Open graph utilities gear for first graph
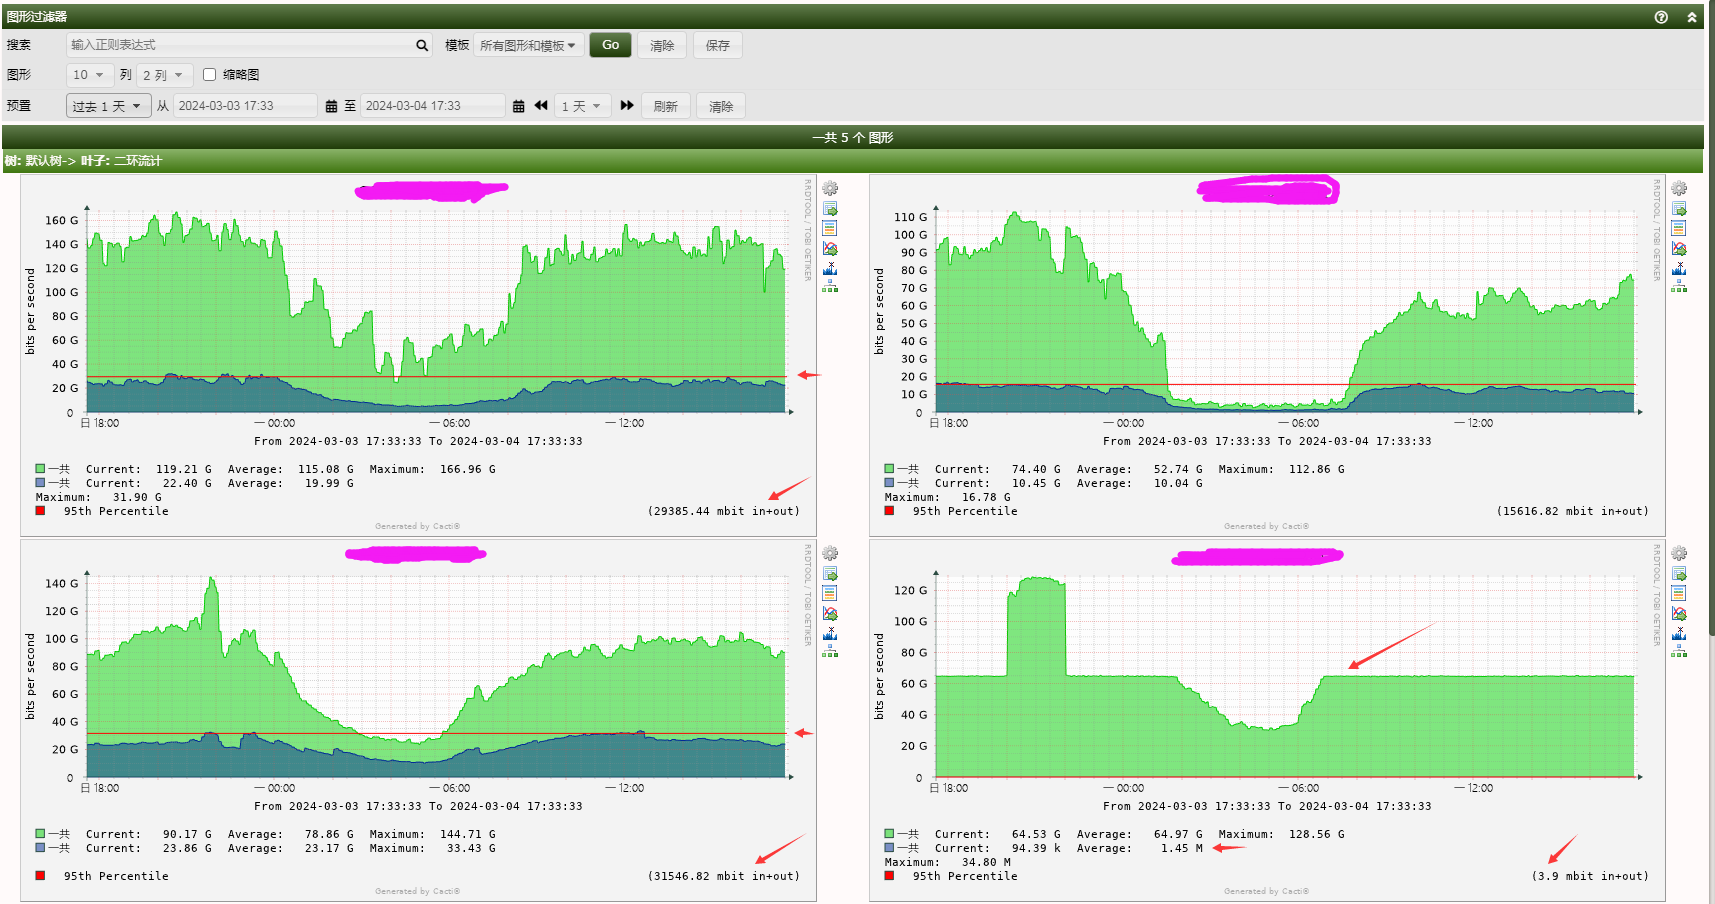1715x904 pixels. (830, 188)
